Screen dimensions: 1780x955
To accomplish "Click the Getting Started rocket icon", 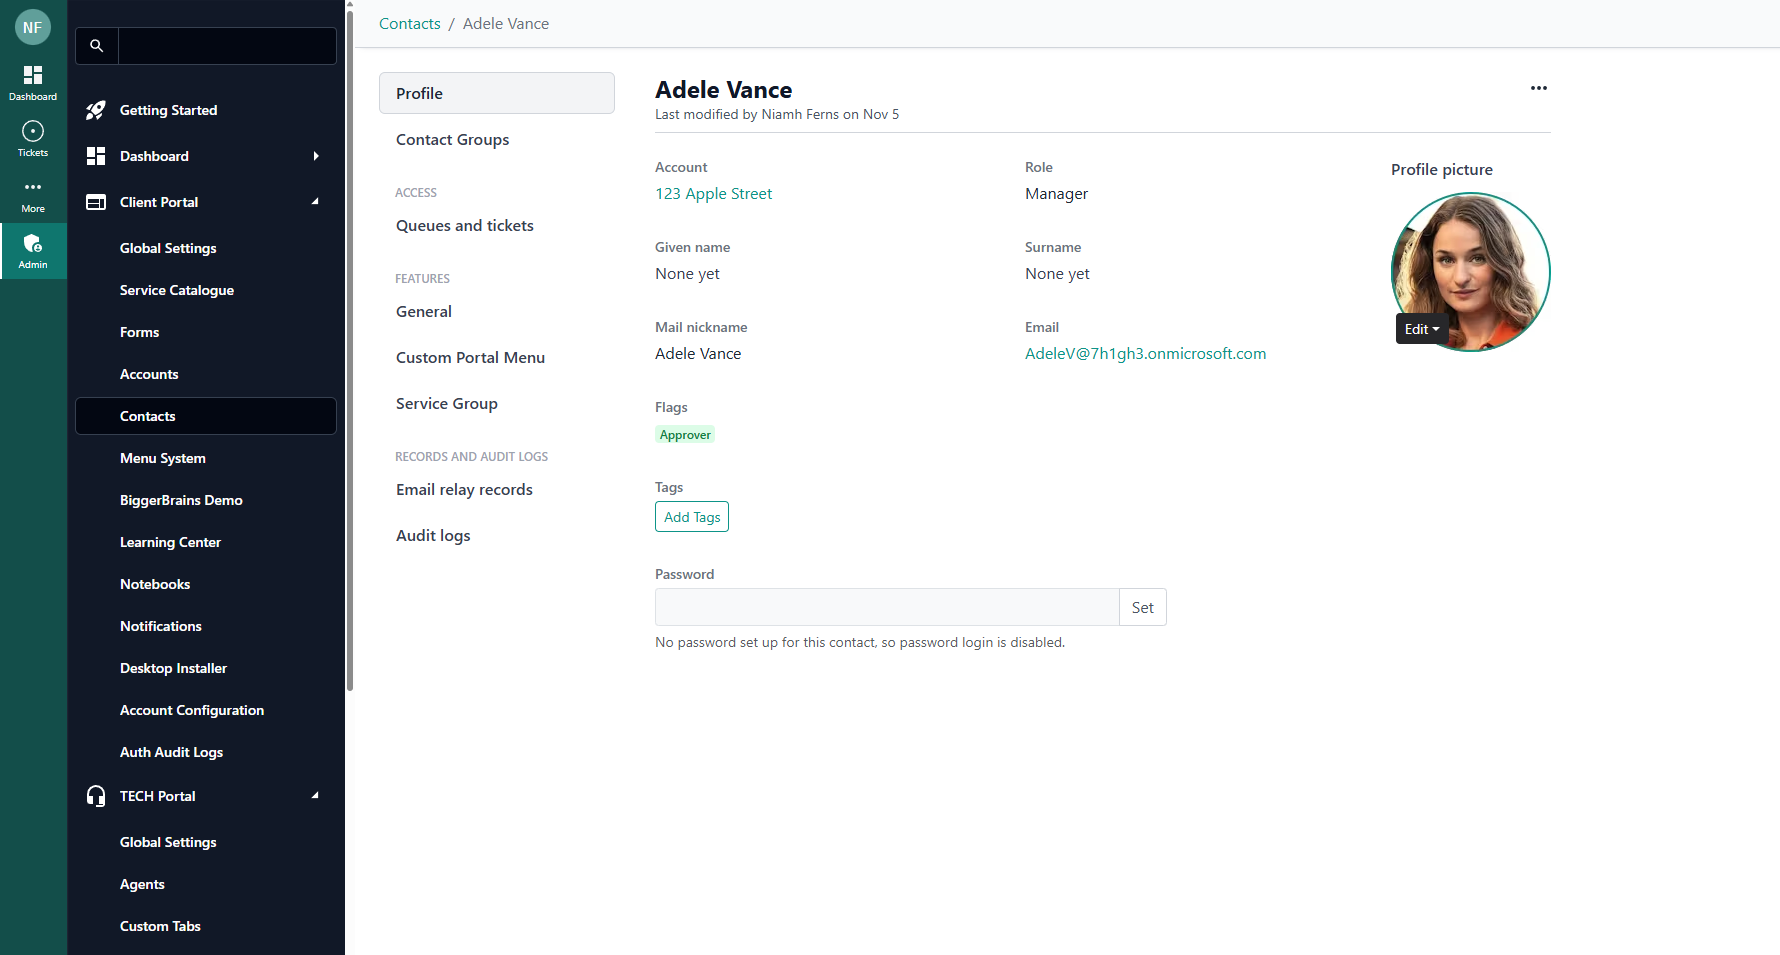I will point(96,110).
